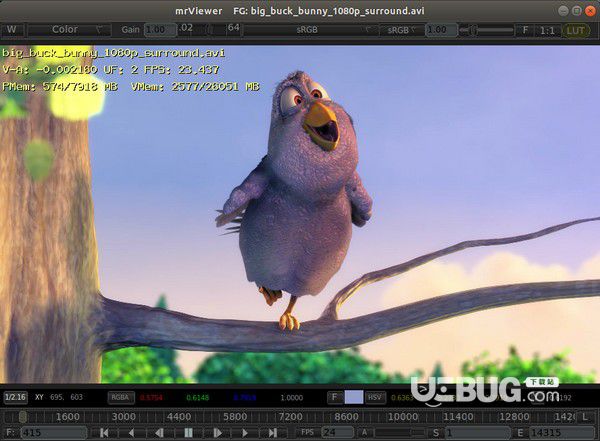
Task: Set zoom to 1:1
Action: tap(548, 30)
